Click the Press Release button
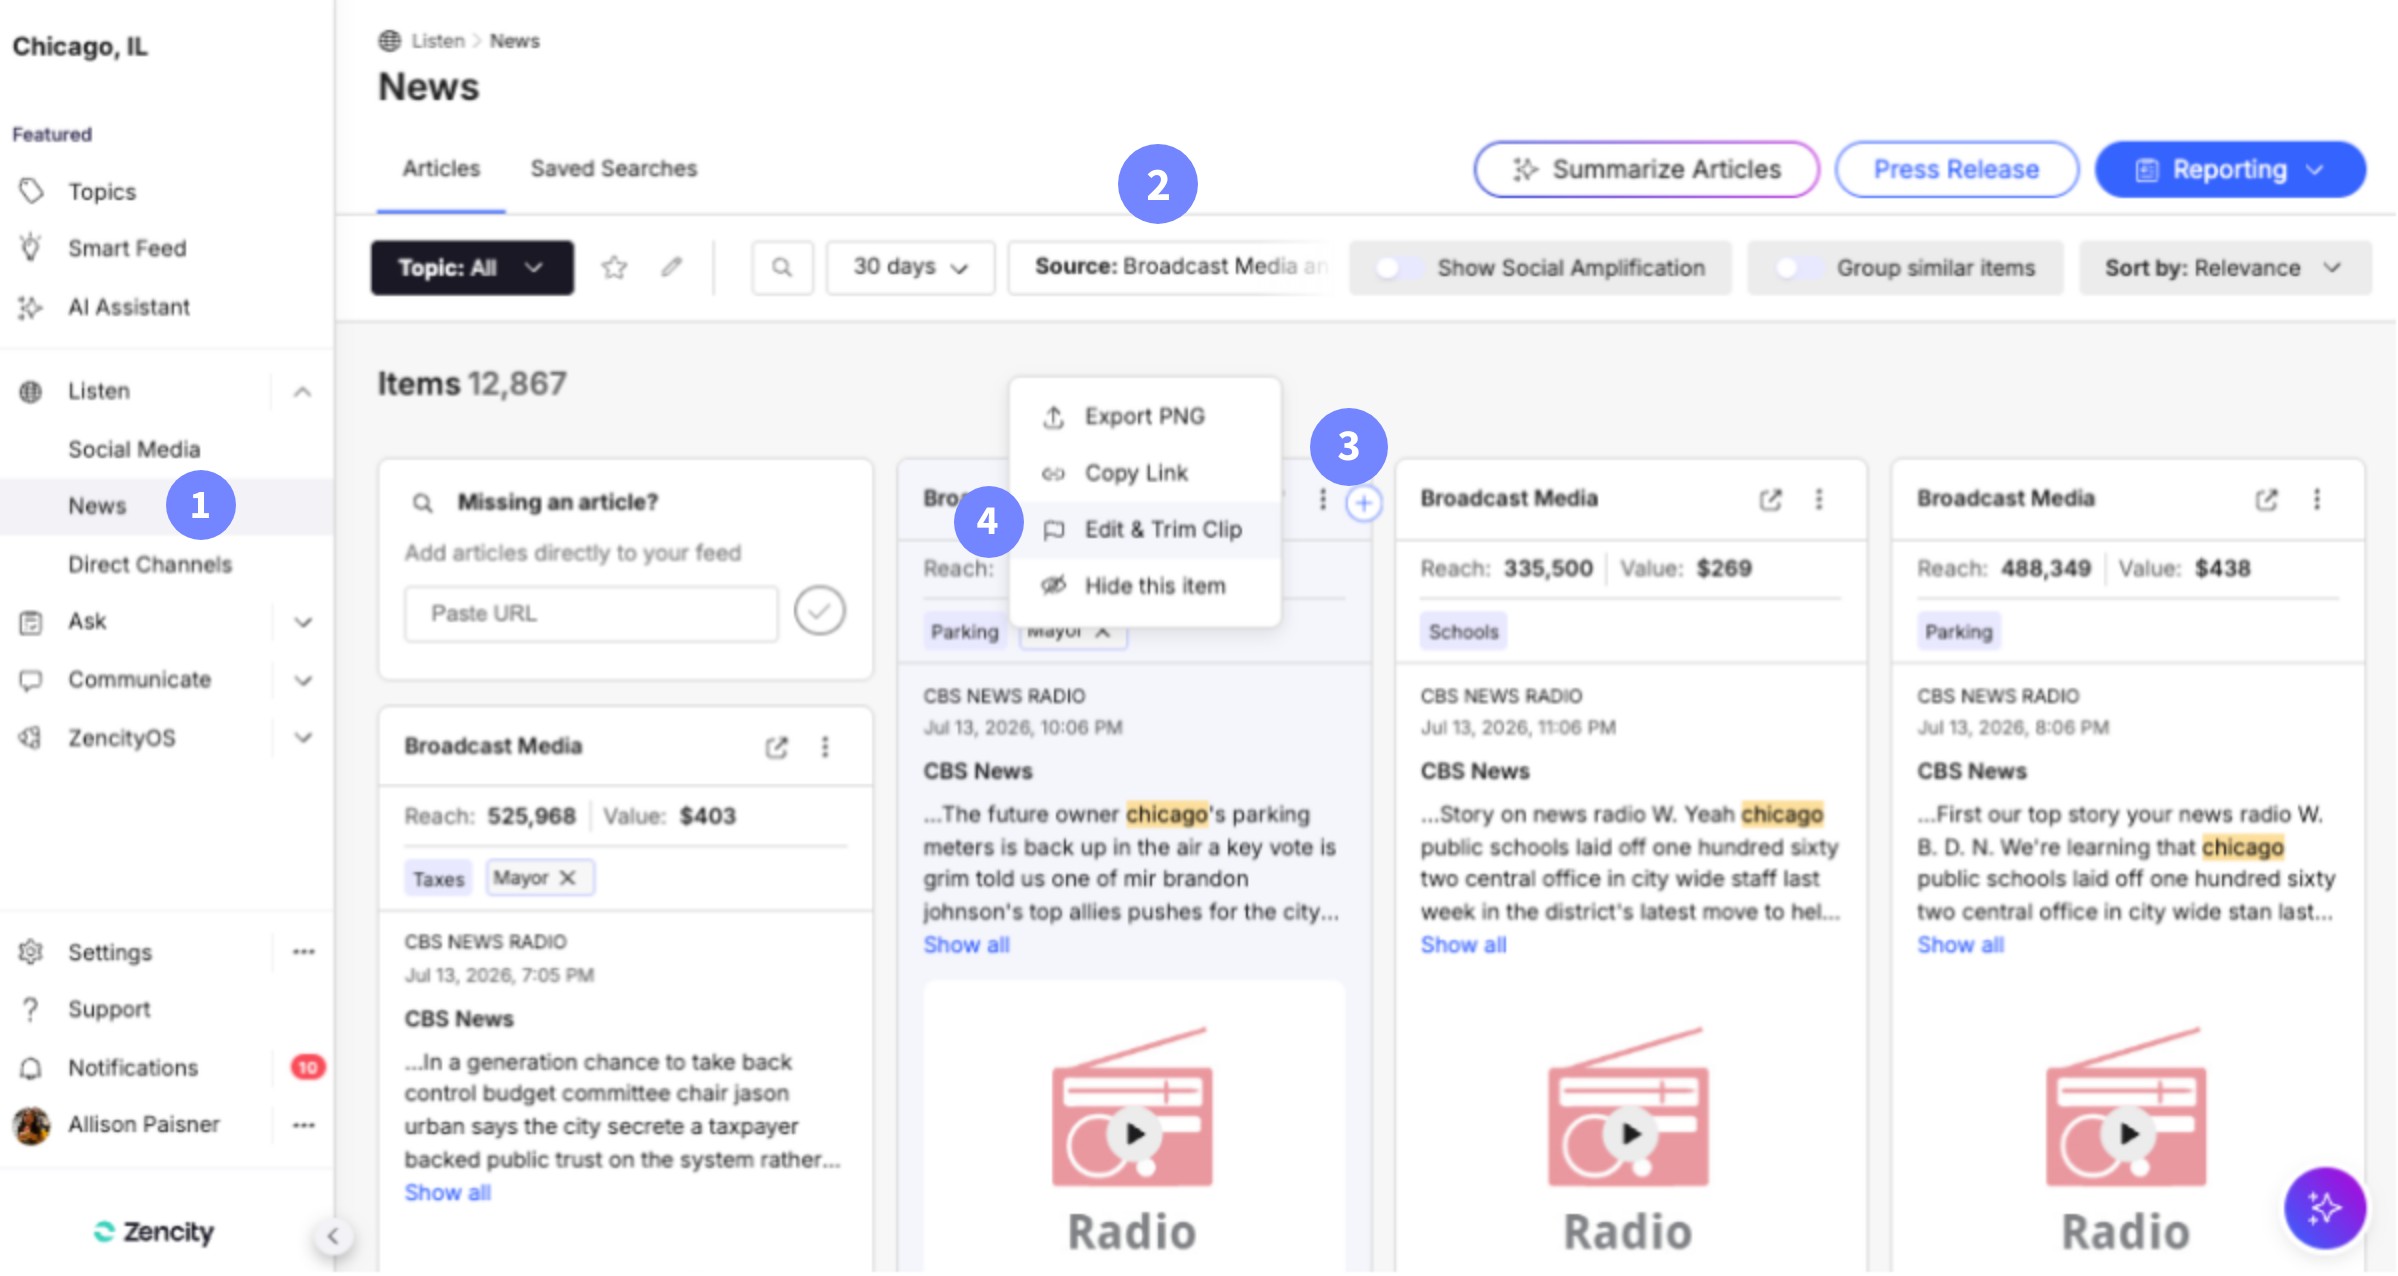This screenshot has height=1276, width=2398. 1956,169
